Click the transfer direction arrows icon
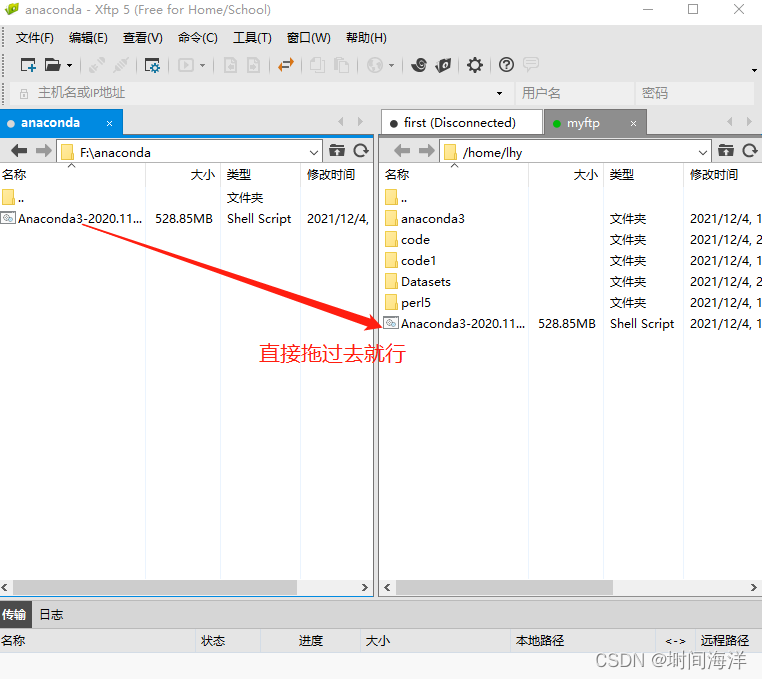This screenshot has width=762, height=679. pos(286,65)
